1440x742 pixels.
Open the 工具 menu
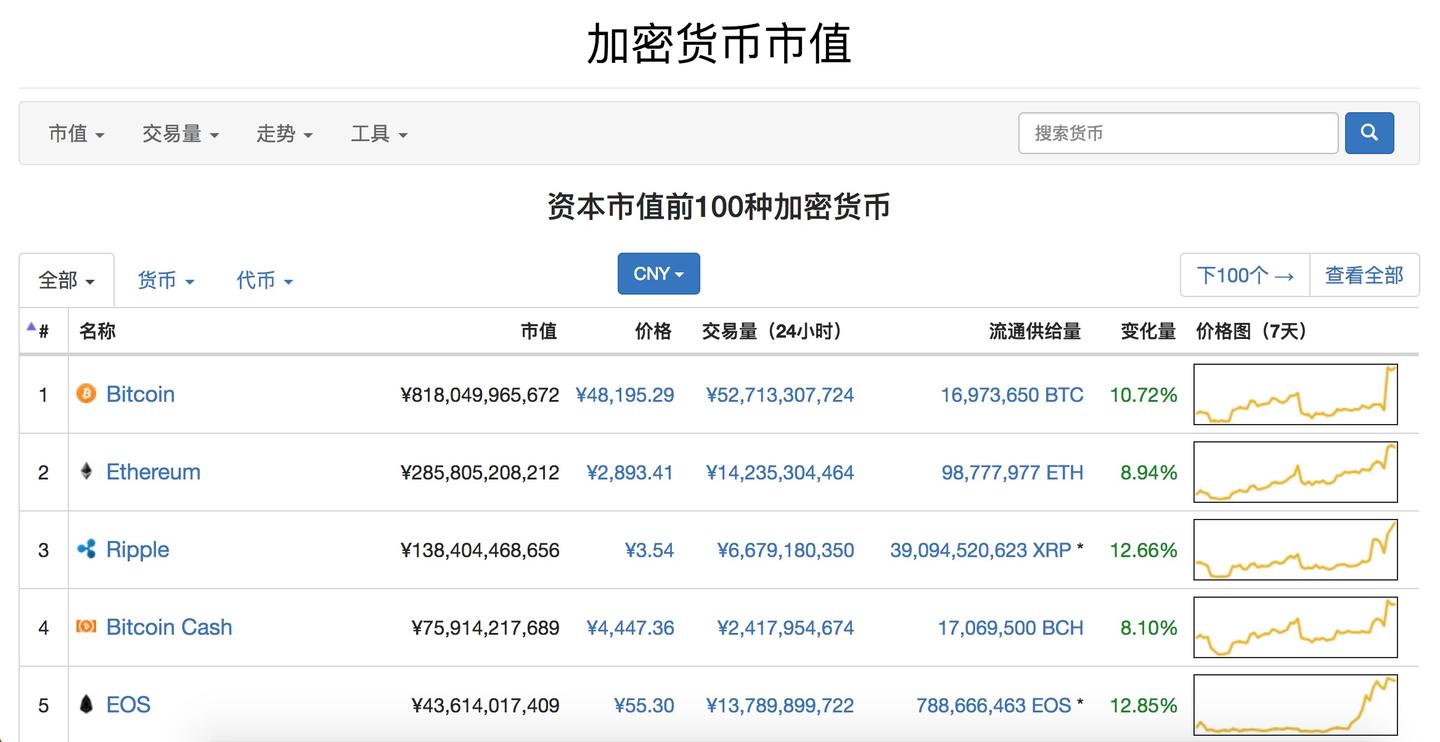379,133
